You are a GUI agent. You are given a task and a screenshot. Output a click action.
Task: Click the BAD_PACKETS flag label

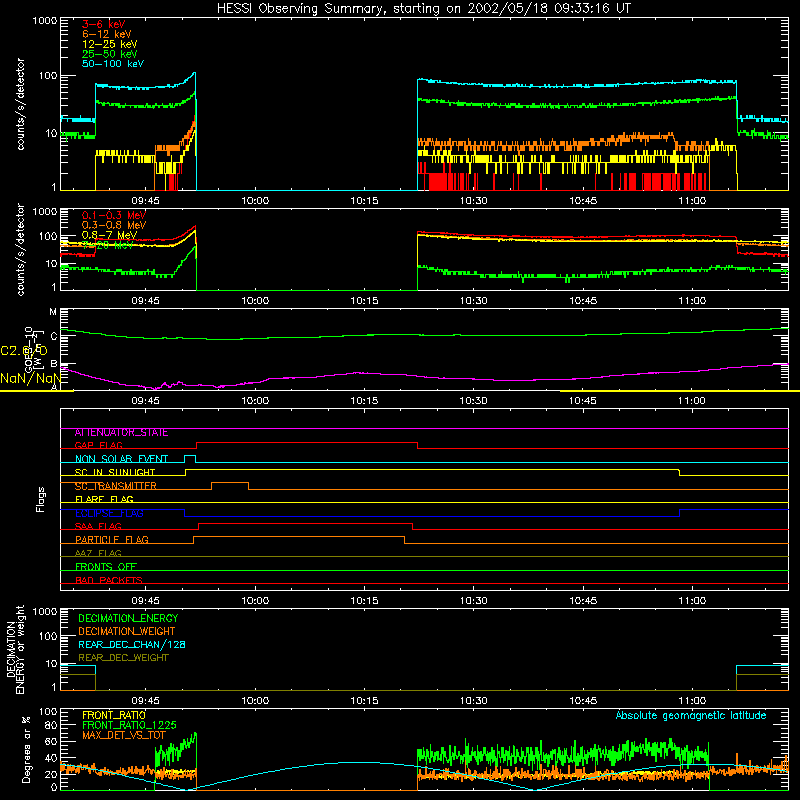tap(109, 581)
